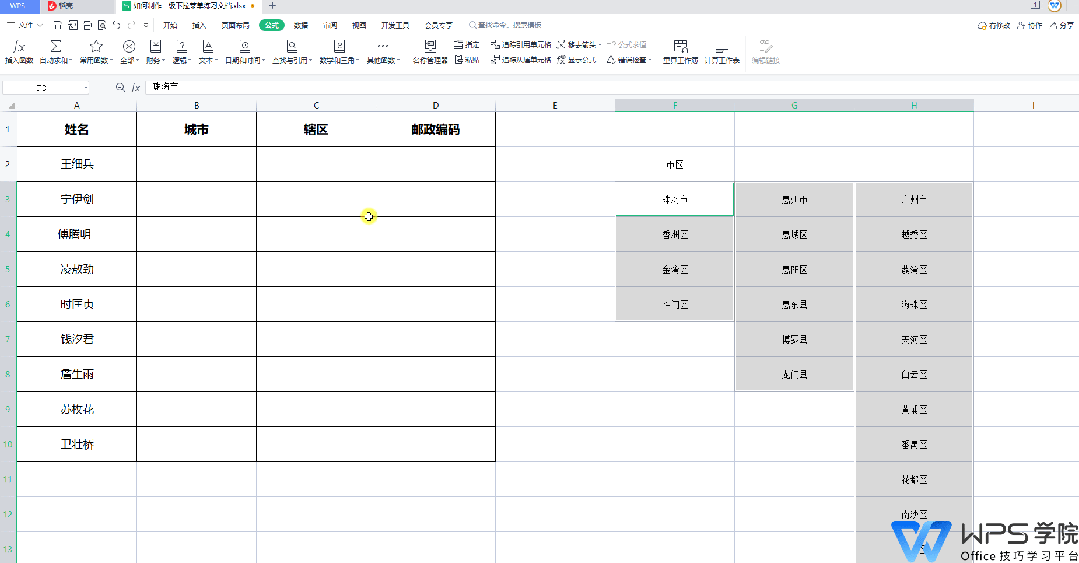
Task: Expand 其他函数 (more functions) dropdown
Action: tap(383, 51)
